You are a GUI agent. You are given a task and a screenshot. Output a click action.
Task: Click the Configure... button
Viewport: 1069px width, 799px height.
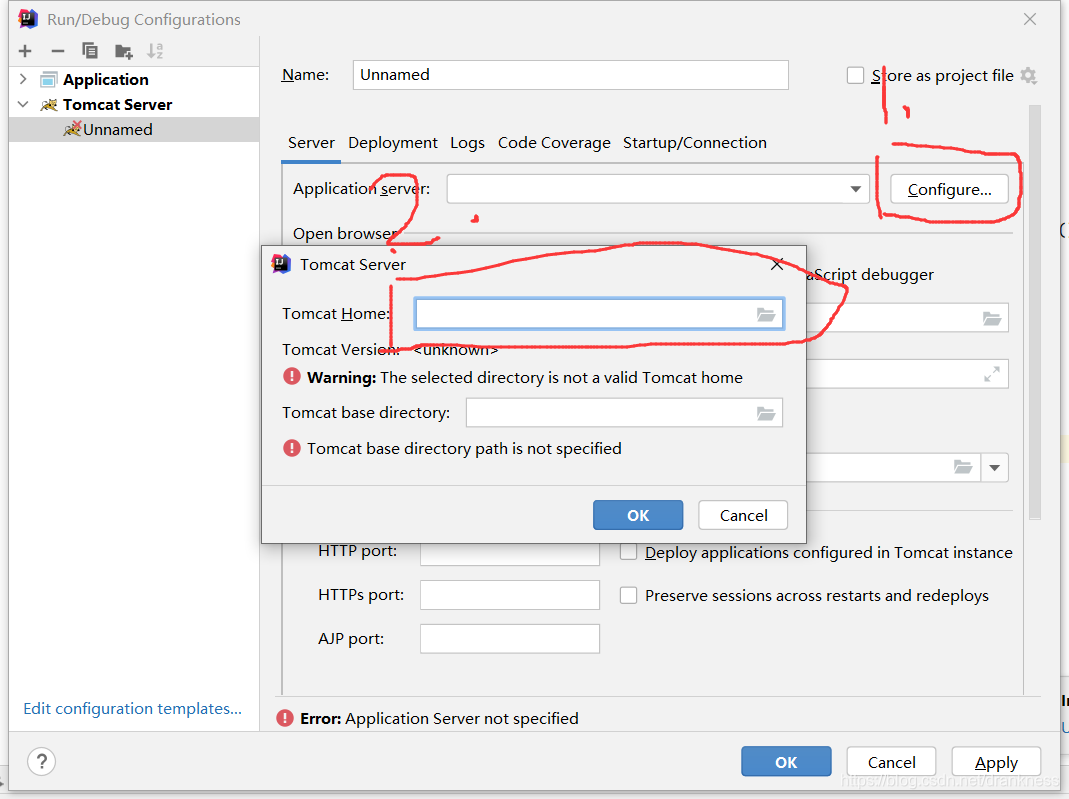click(x=950, y=190)
